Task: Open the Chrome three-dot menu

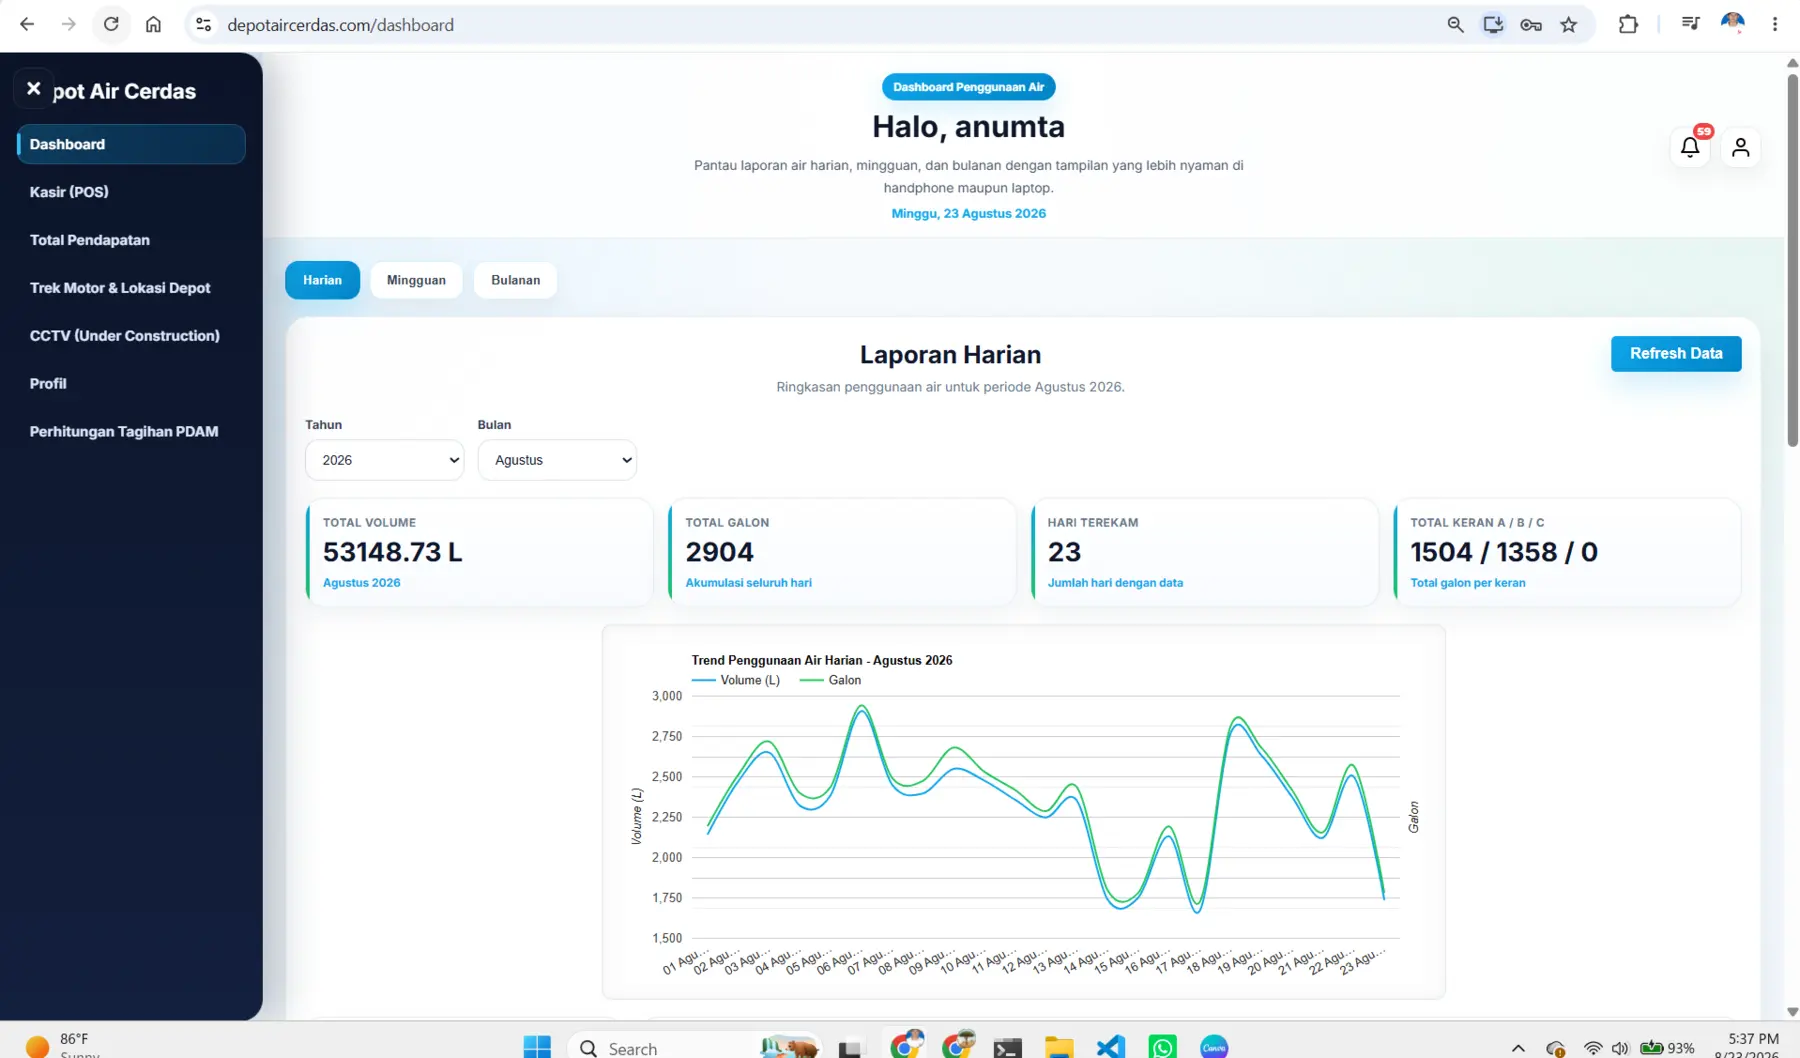Action: tap(1775, 24)
